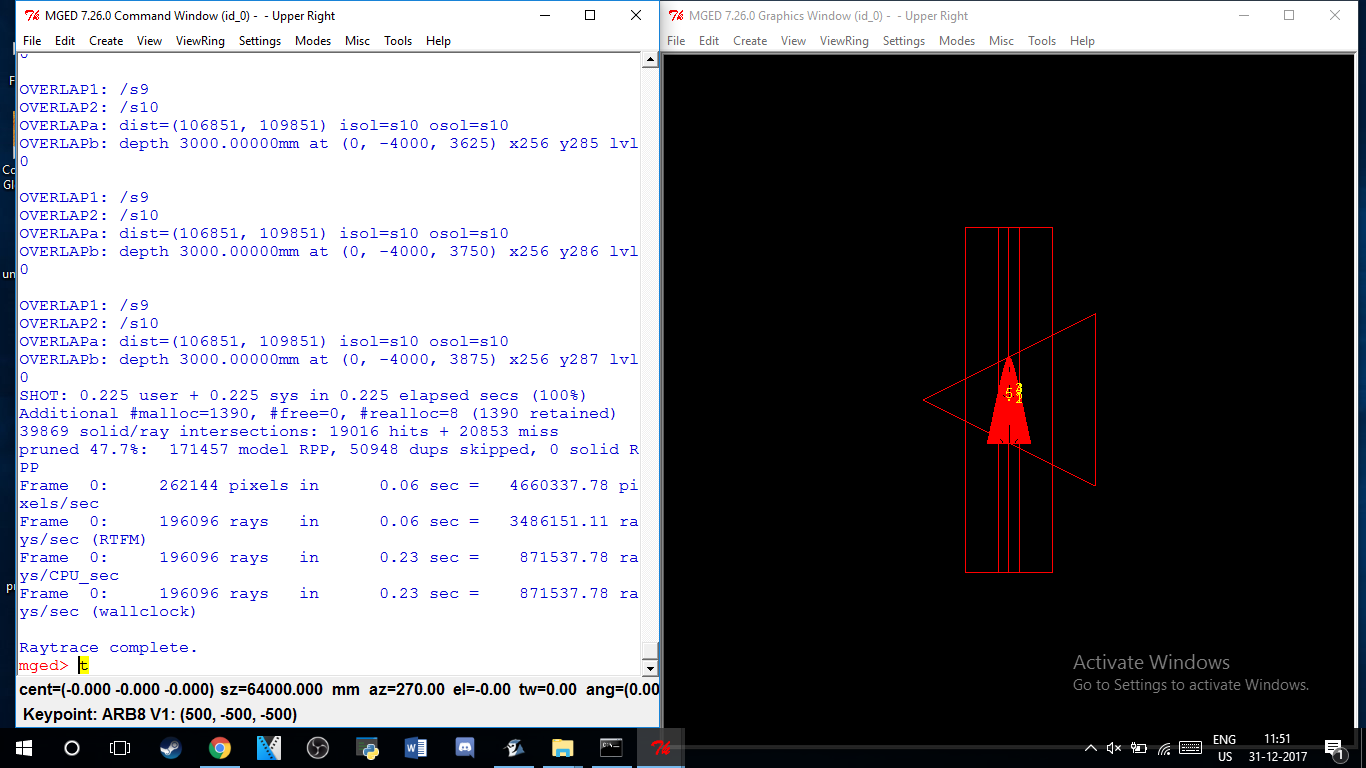Screen dimensions: 1366x768
Task: Open View menu in Command Window
Action: coord(150,41)
